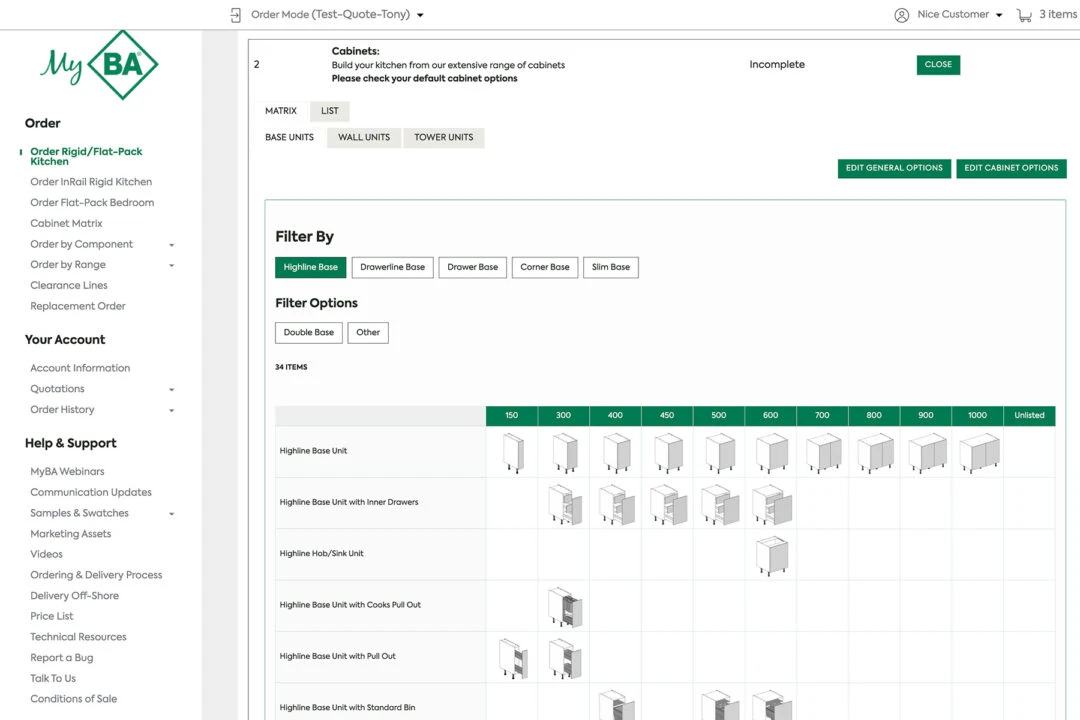Expand the Quotations section
The height and width of the screenshot is (720, 1080).
tap(57, 388)
